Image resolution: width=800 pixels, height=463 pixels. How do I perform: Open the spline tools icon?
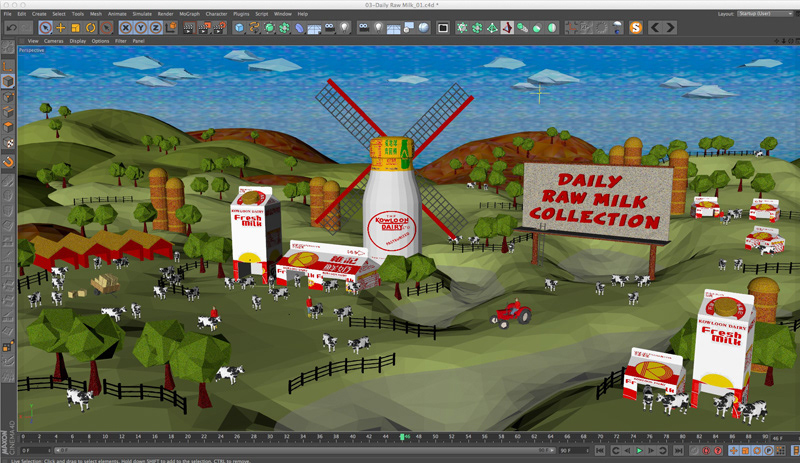[x=254, y=28]
